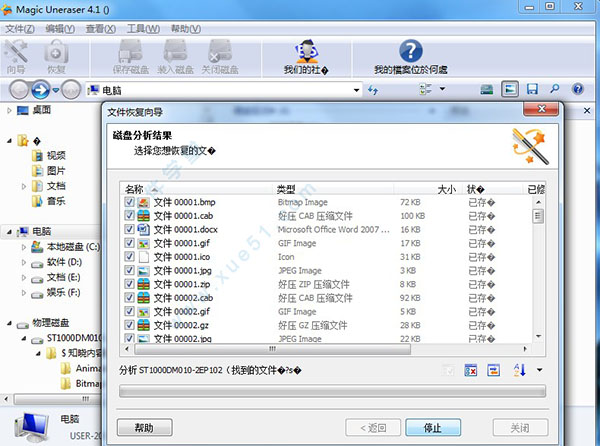
Task: Click the disk drive icon in navigation bar
Action: click(486, 90)
